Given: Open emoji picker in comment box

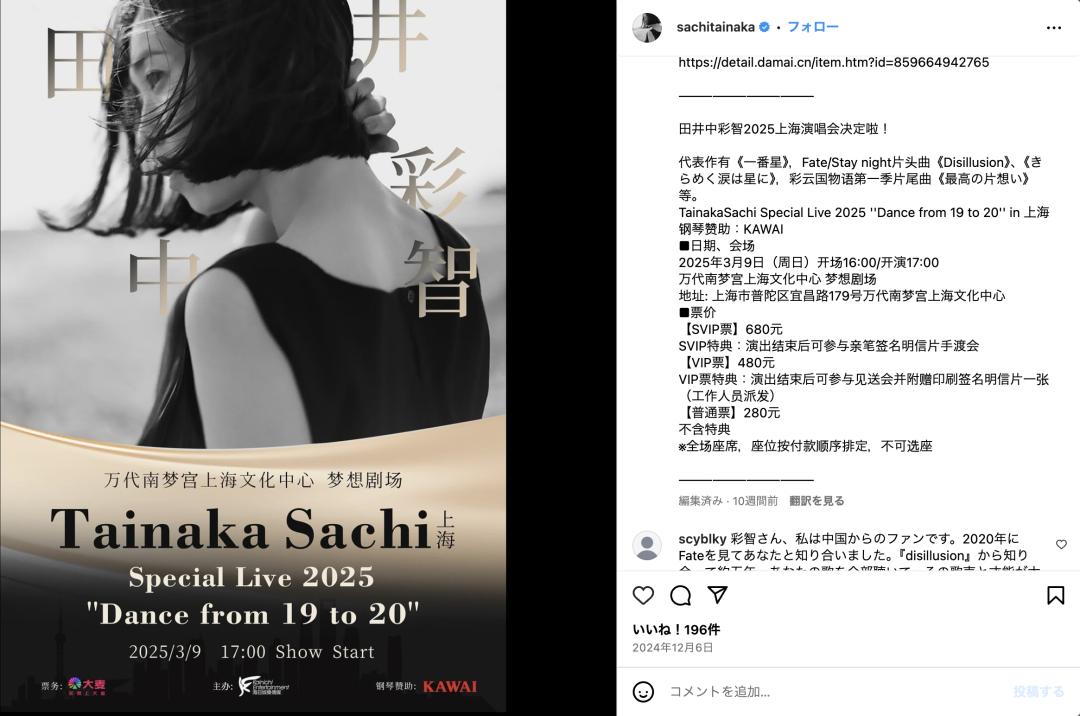Looking at the screenshot, I should [643, 691].
